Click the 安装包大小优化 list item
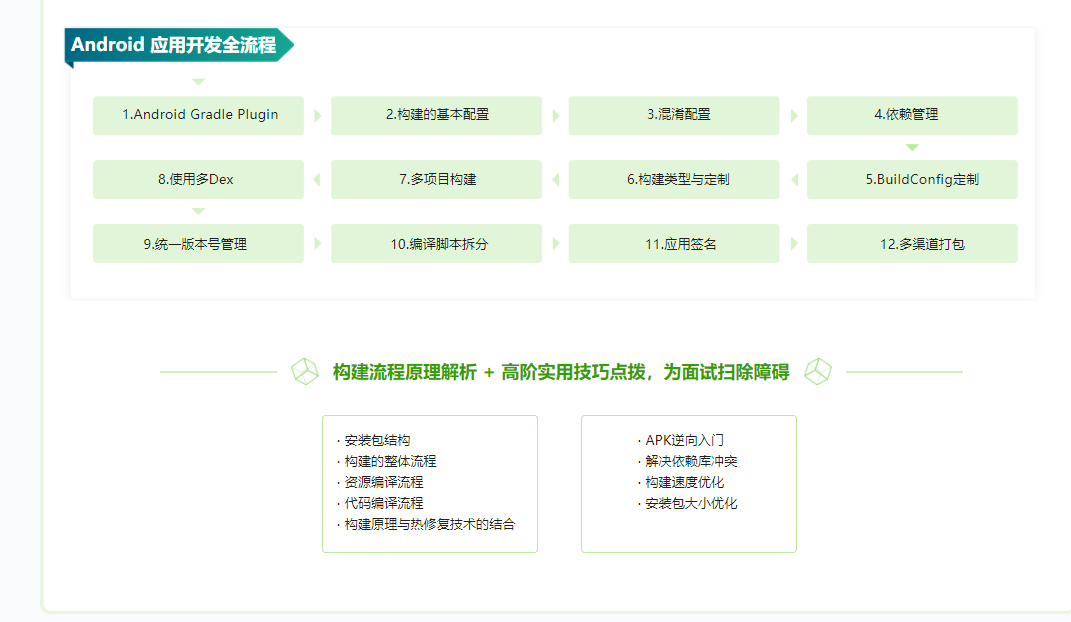1071x622 pixels. 691,503
